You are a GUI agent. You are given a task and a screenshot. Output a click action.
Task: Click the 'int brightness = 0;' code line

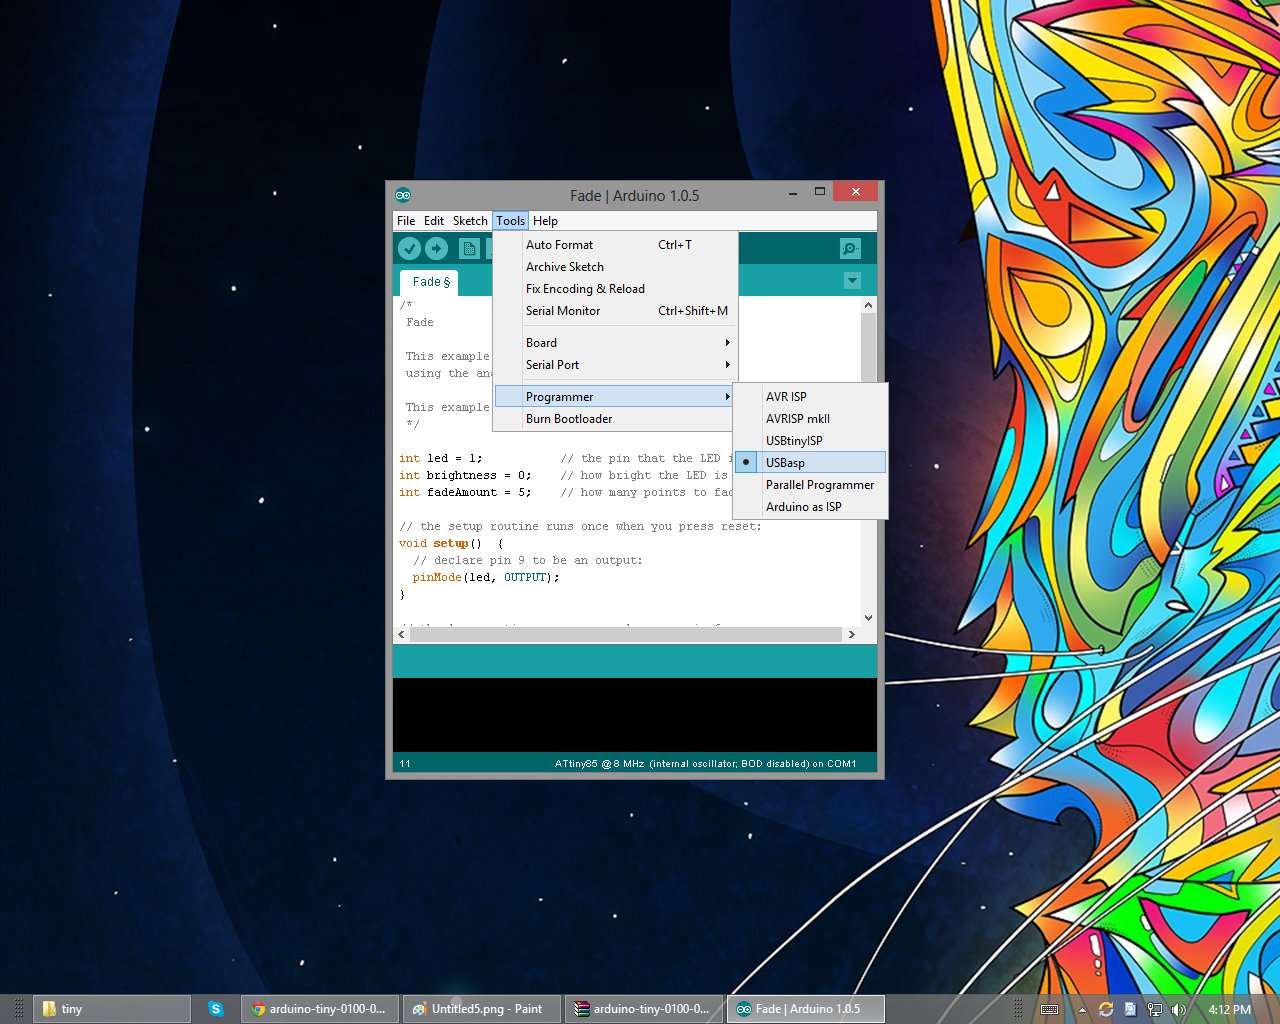[465, 476]
